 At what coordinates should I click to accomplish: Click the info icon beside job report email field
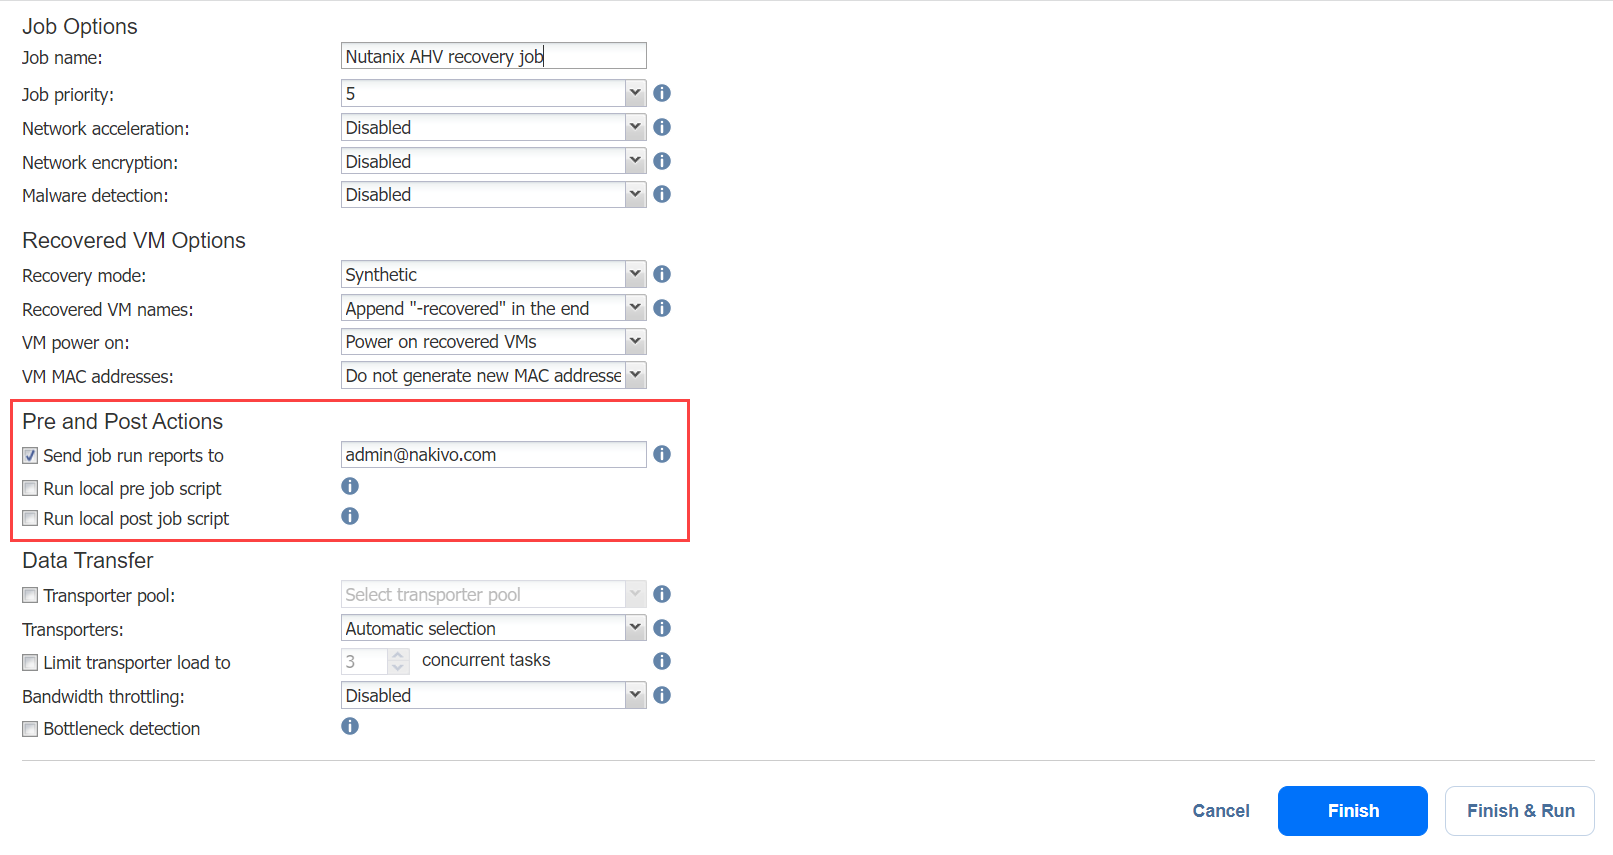click(662, 454)
